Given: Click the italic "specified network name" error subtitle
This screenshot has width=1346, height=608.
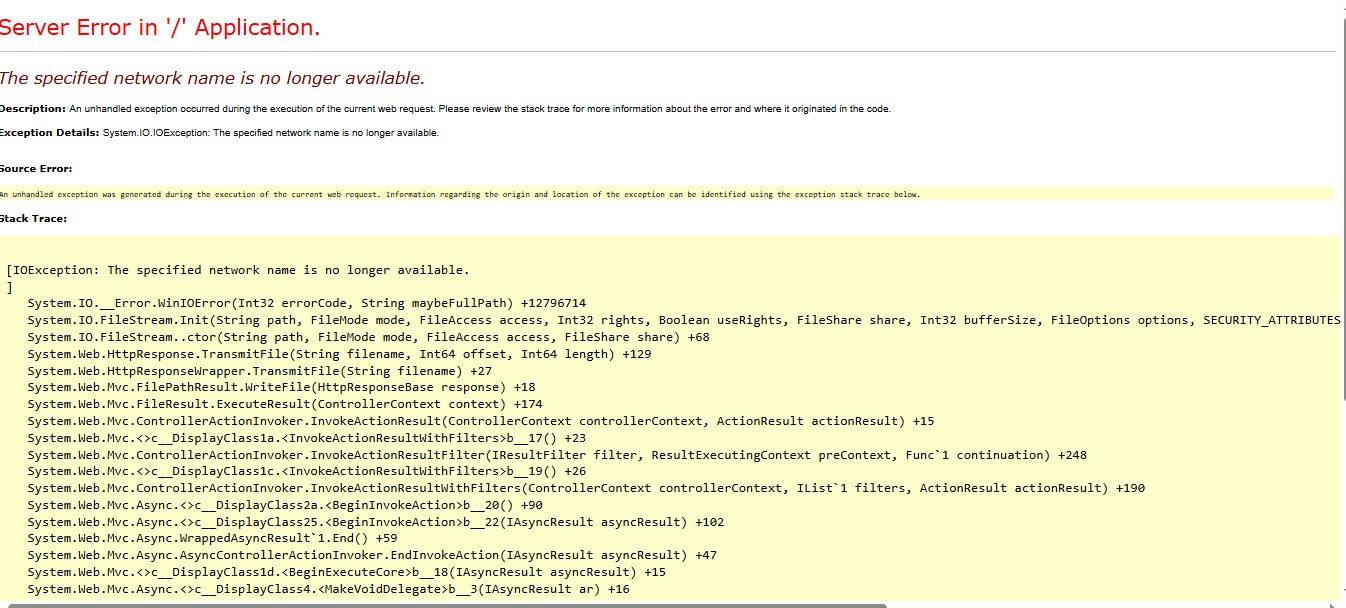Looking at the screenshot, I should [x=212, y=78].
